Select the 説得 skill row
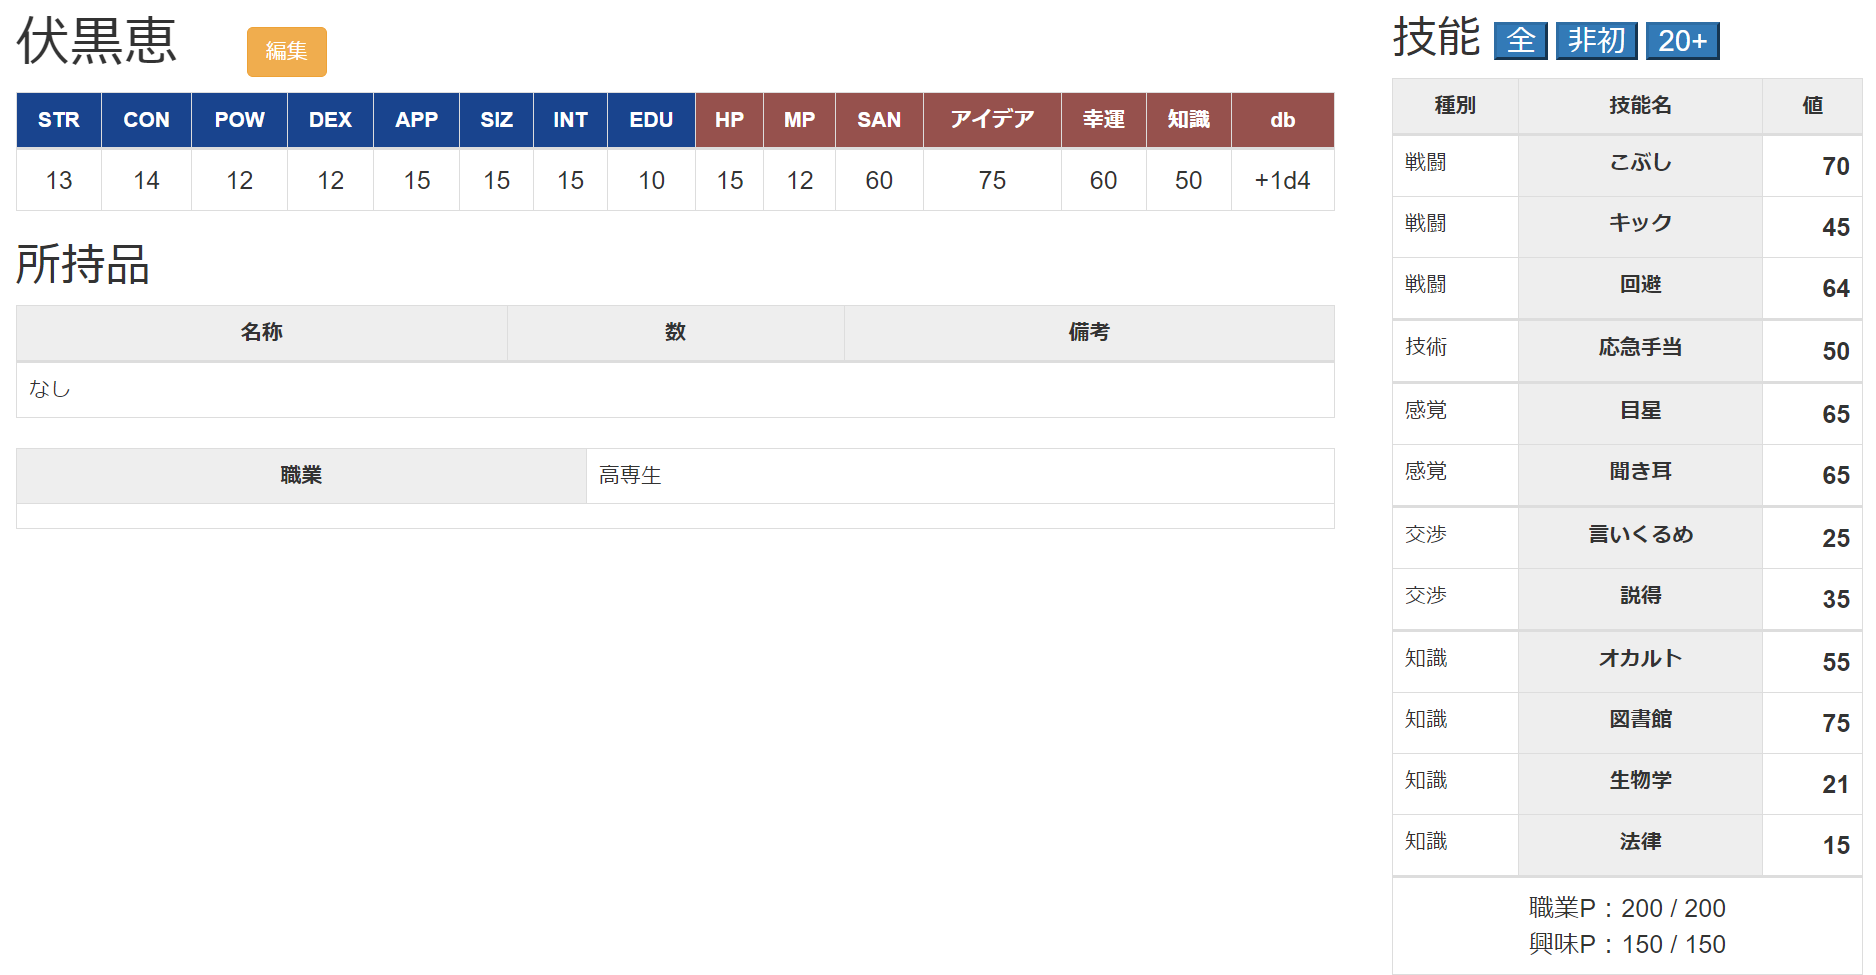 pos(1627,599)
